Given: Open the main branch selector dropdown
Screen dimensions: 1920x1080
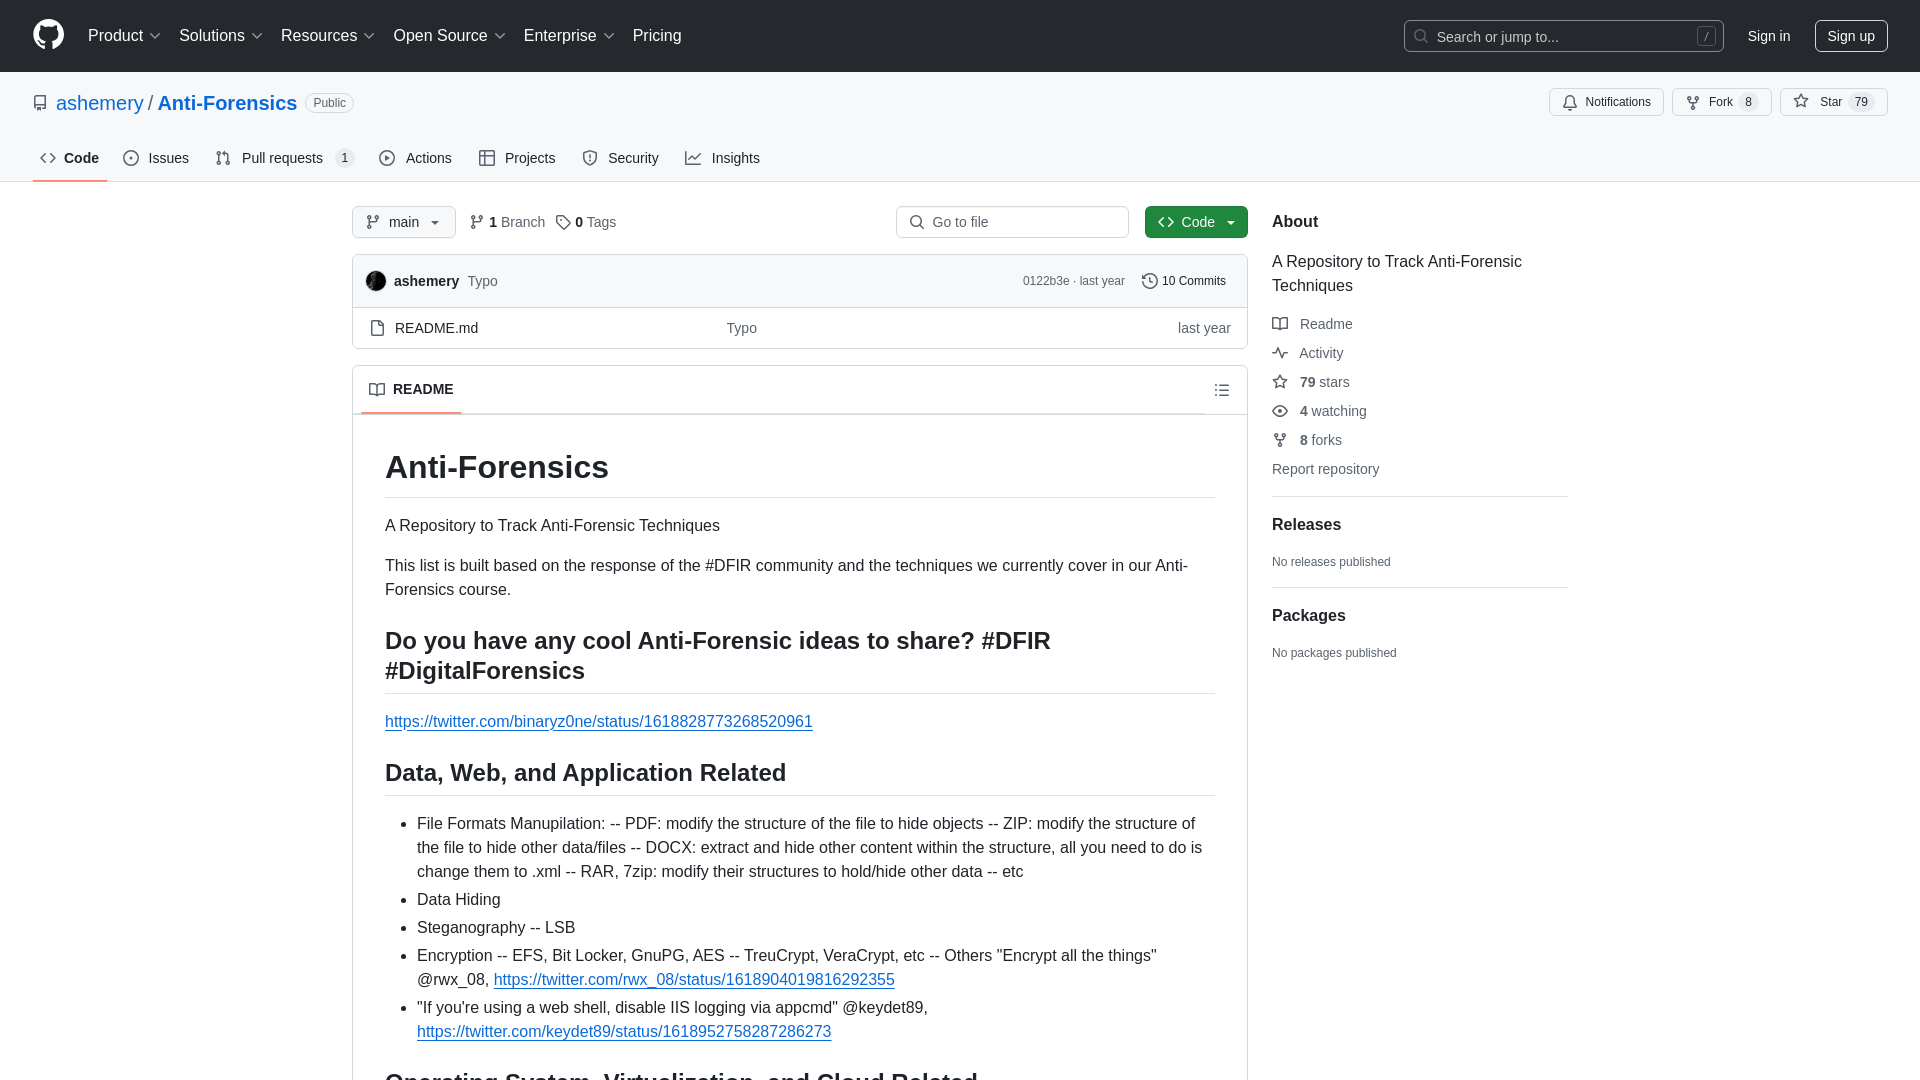Looking at the screenshot, I should tap(404, 222).
